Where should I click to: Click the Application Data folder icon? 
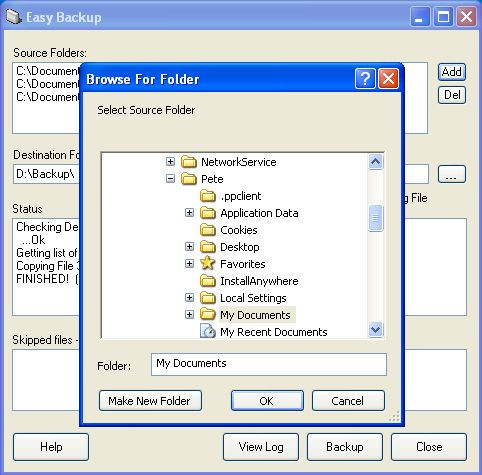(208, 213)
